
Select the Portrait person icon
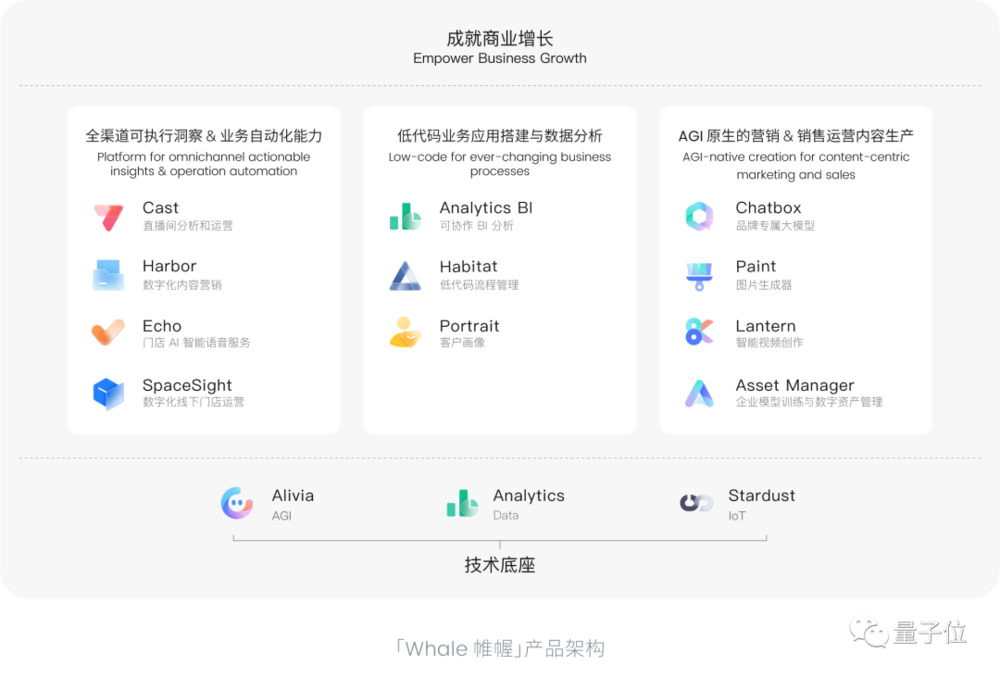coord(405,332)
